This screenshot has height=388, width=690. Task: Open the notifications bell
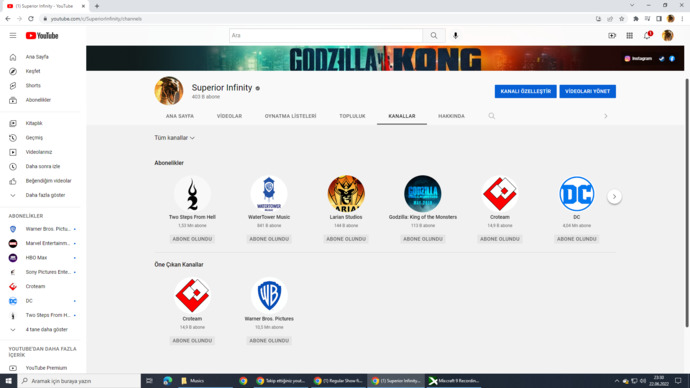(x=647, y=36)
